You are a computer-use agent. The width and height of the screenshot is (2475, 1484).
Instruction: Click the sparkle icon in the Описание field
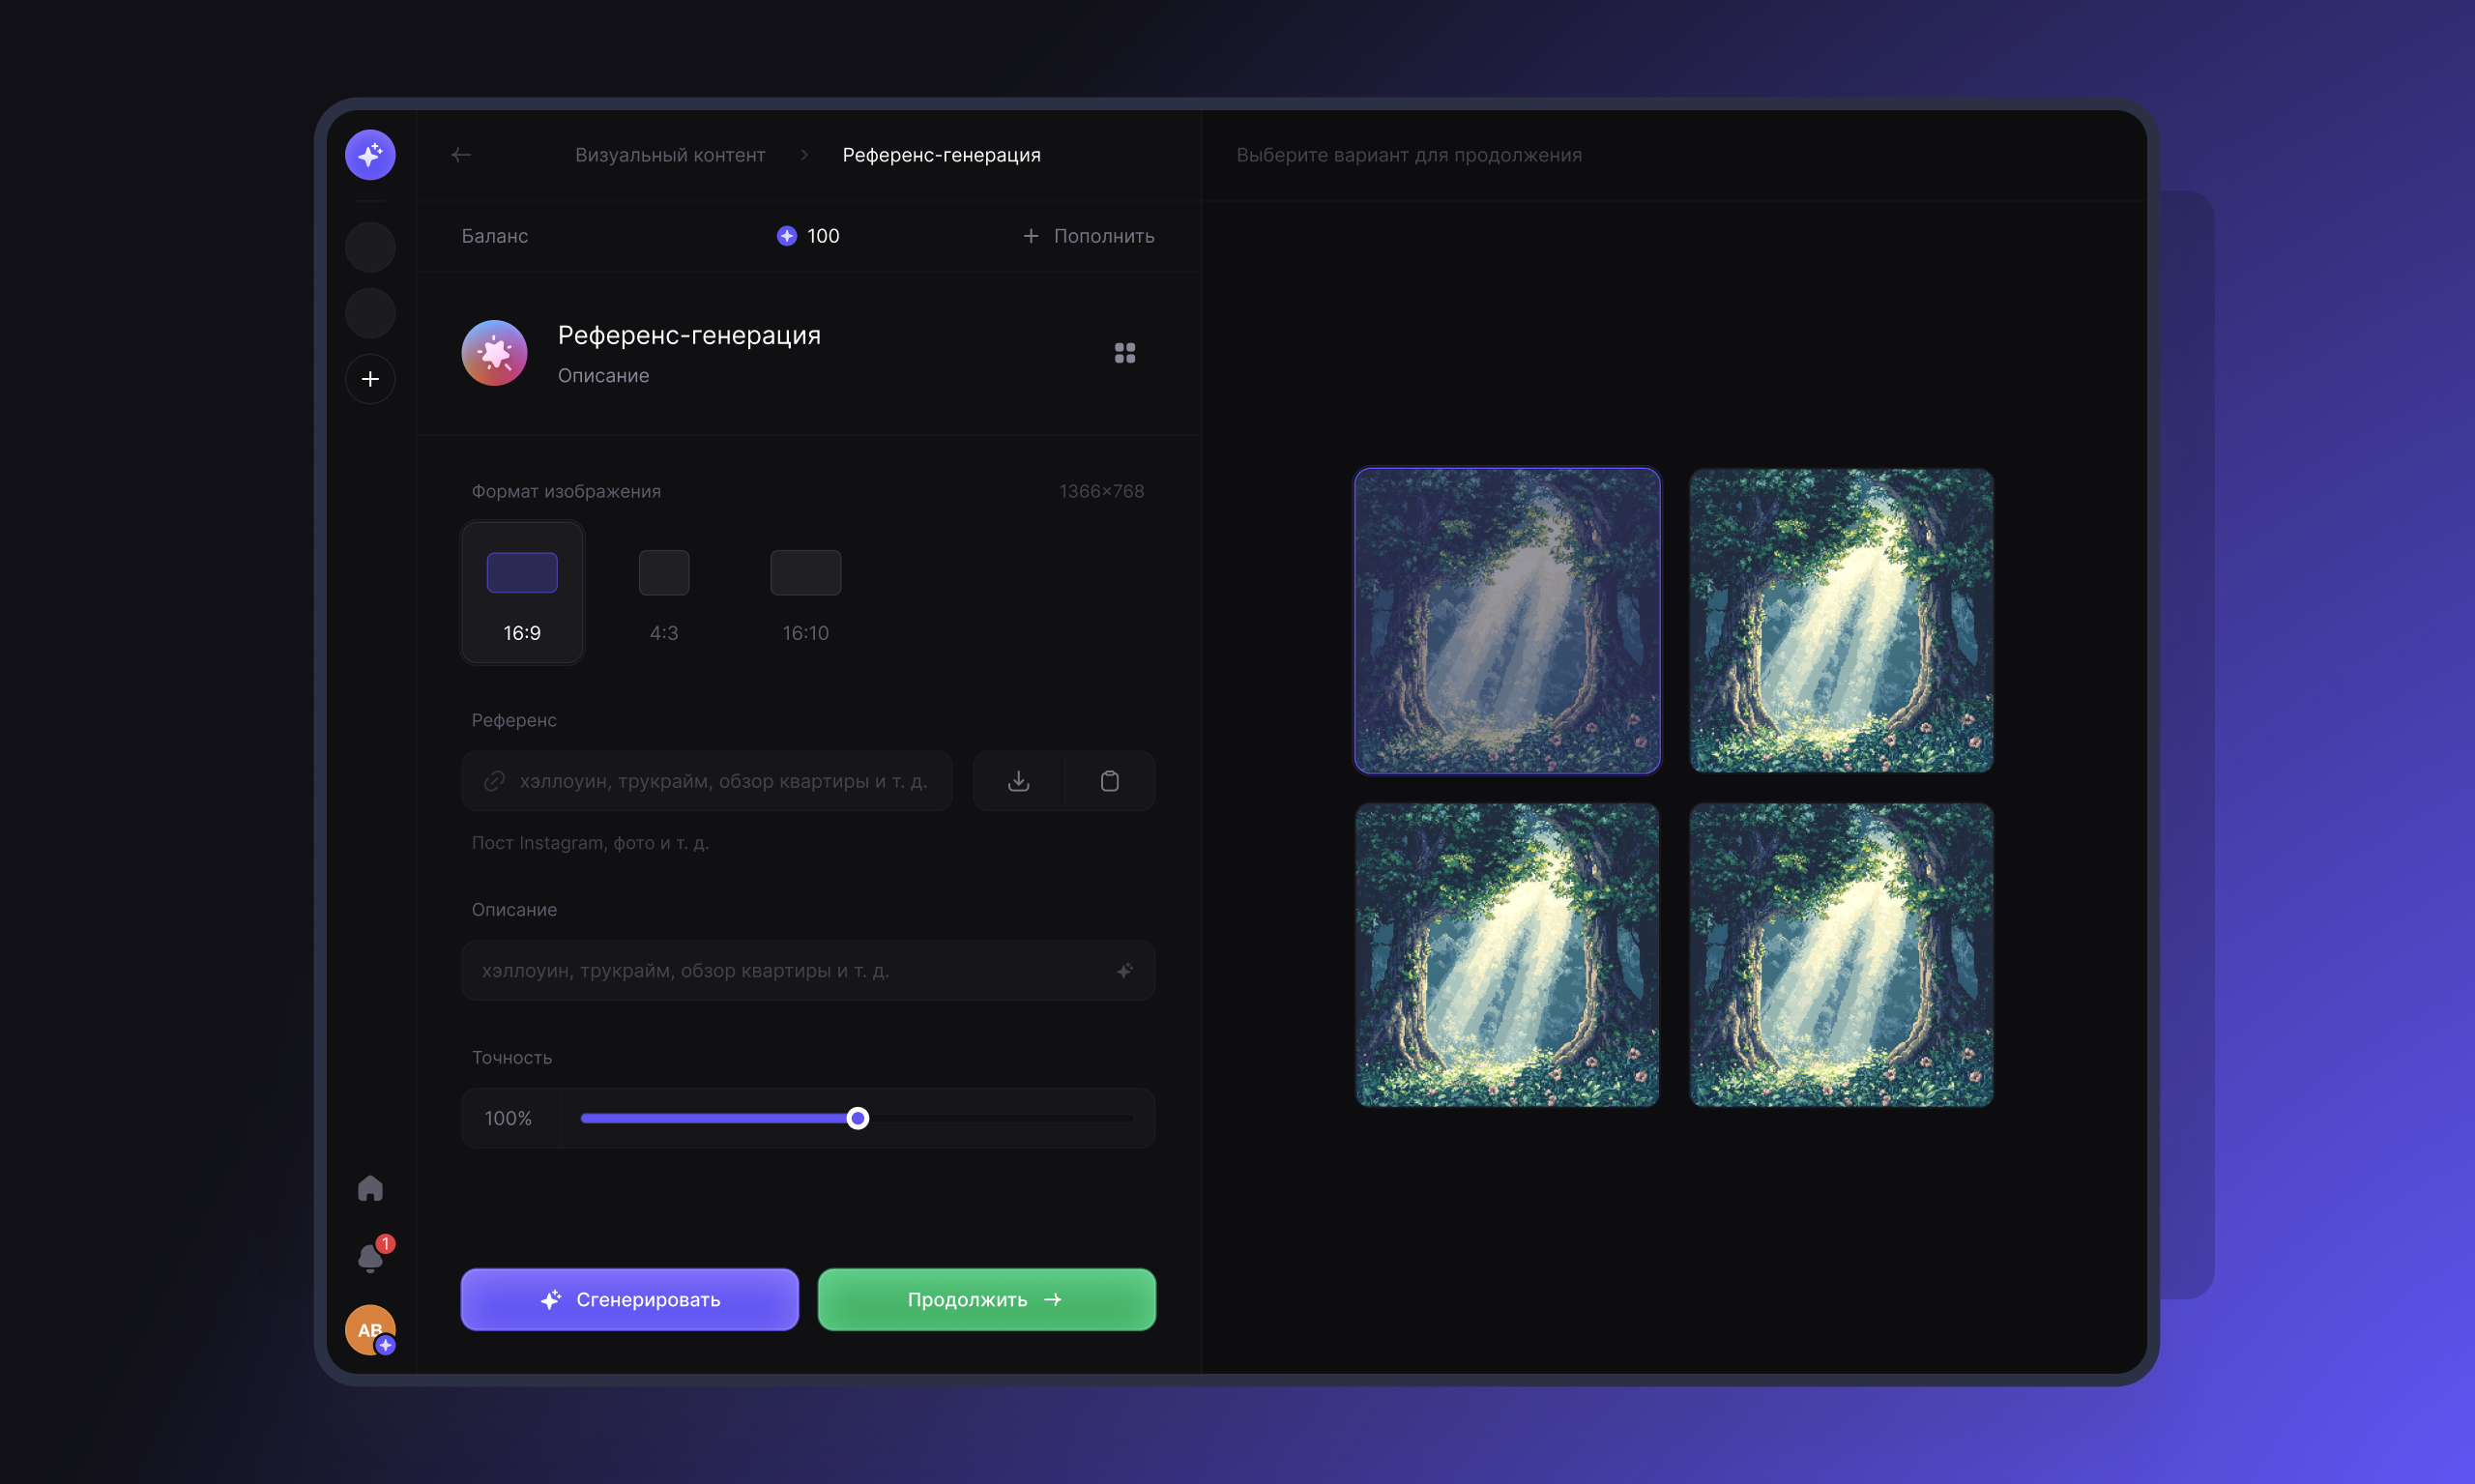click(x=1124, y=970)
